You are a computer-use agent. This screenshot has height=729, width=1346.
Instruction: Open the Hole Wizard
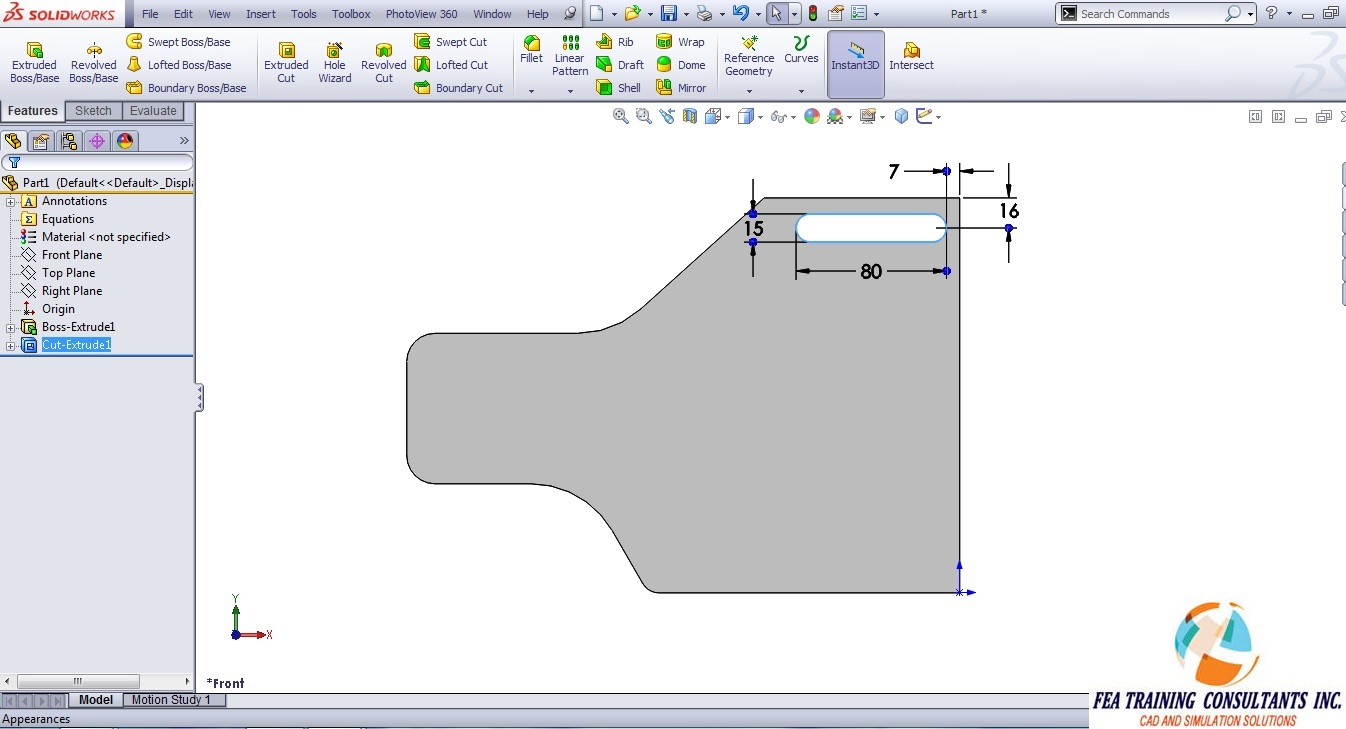click(x=335, y=63)
